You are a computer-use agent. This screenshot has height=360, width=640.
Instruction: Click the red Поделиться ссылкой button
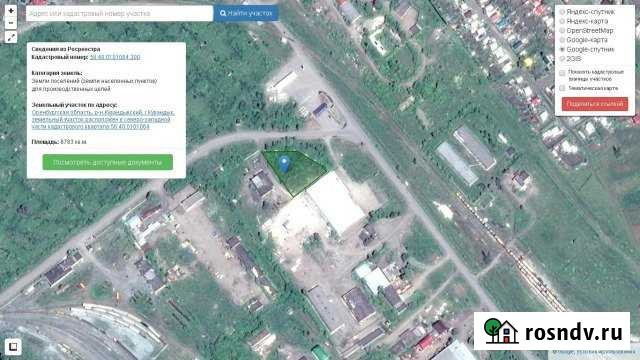pyautogui.click(x=595, y=104)
